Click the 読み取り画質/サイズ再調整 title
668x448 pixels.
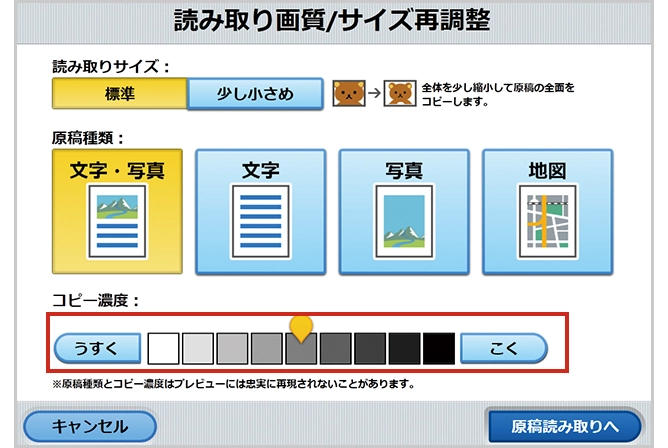(x=332, y=20)
